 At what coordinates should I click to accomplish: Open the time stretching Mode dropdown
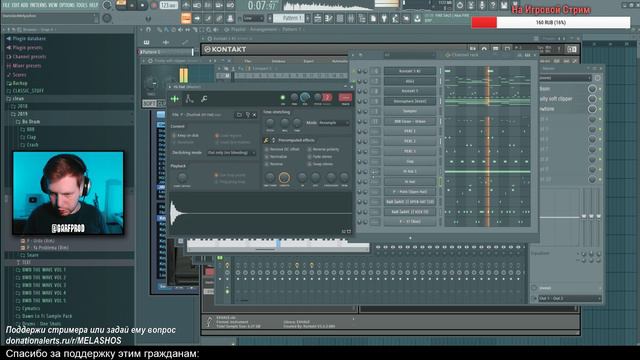coord(334,122)
